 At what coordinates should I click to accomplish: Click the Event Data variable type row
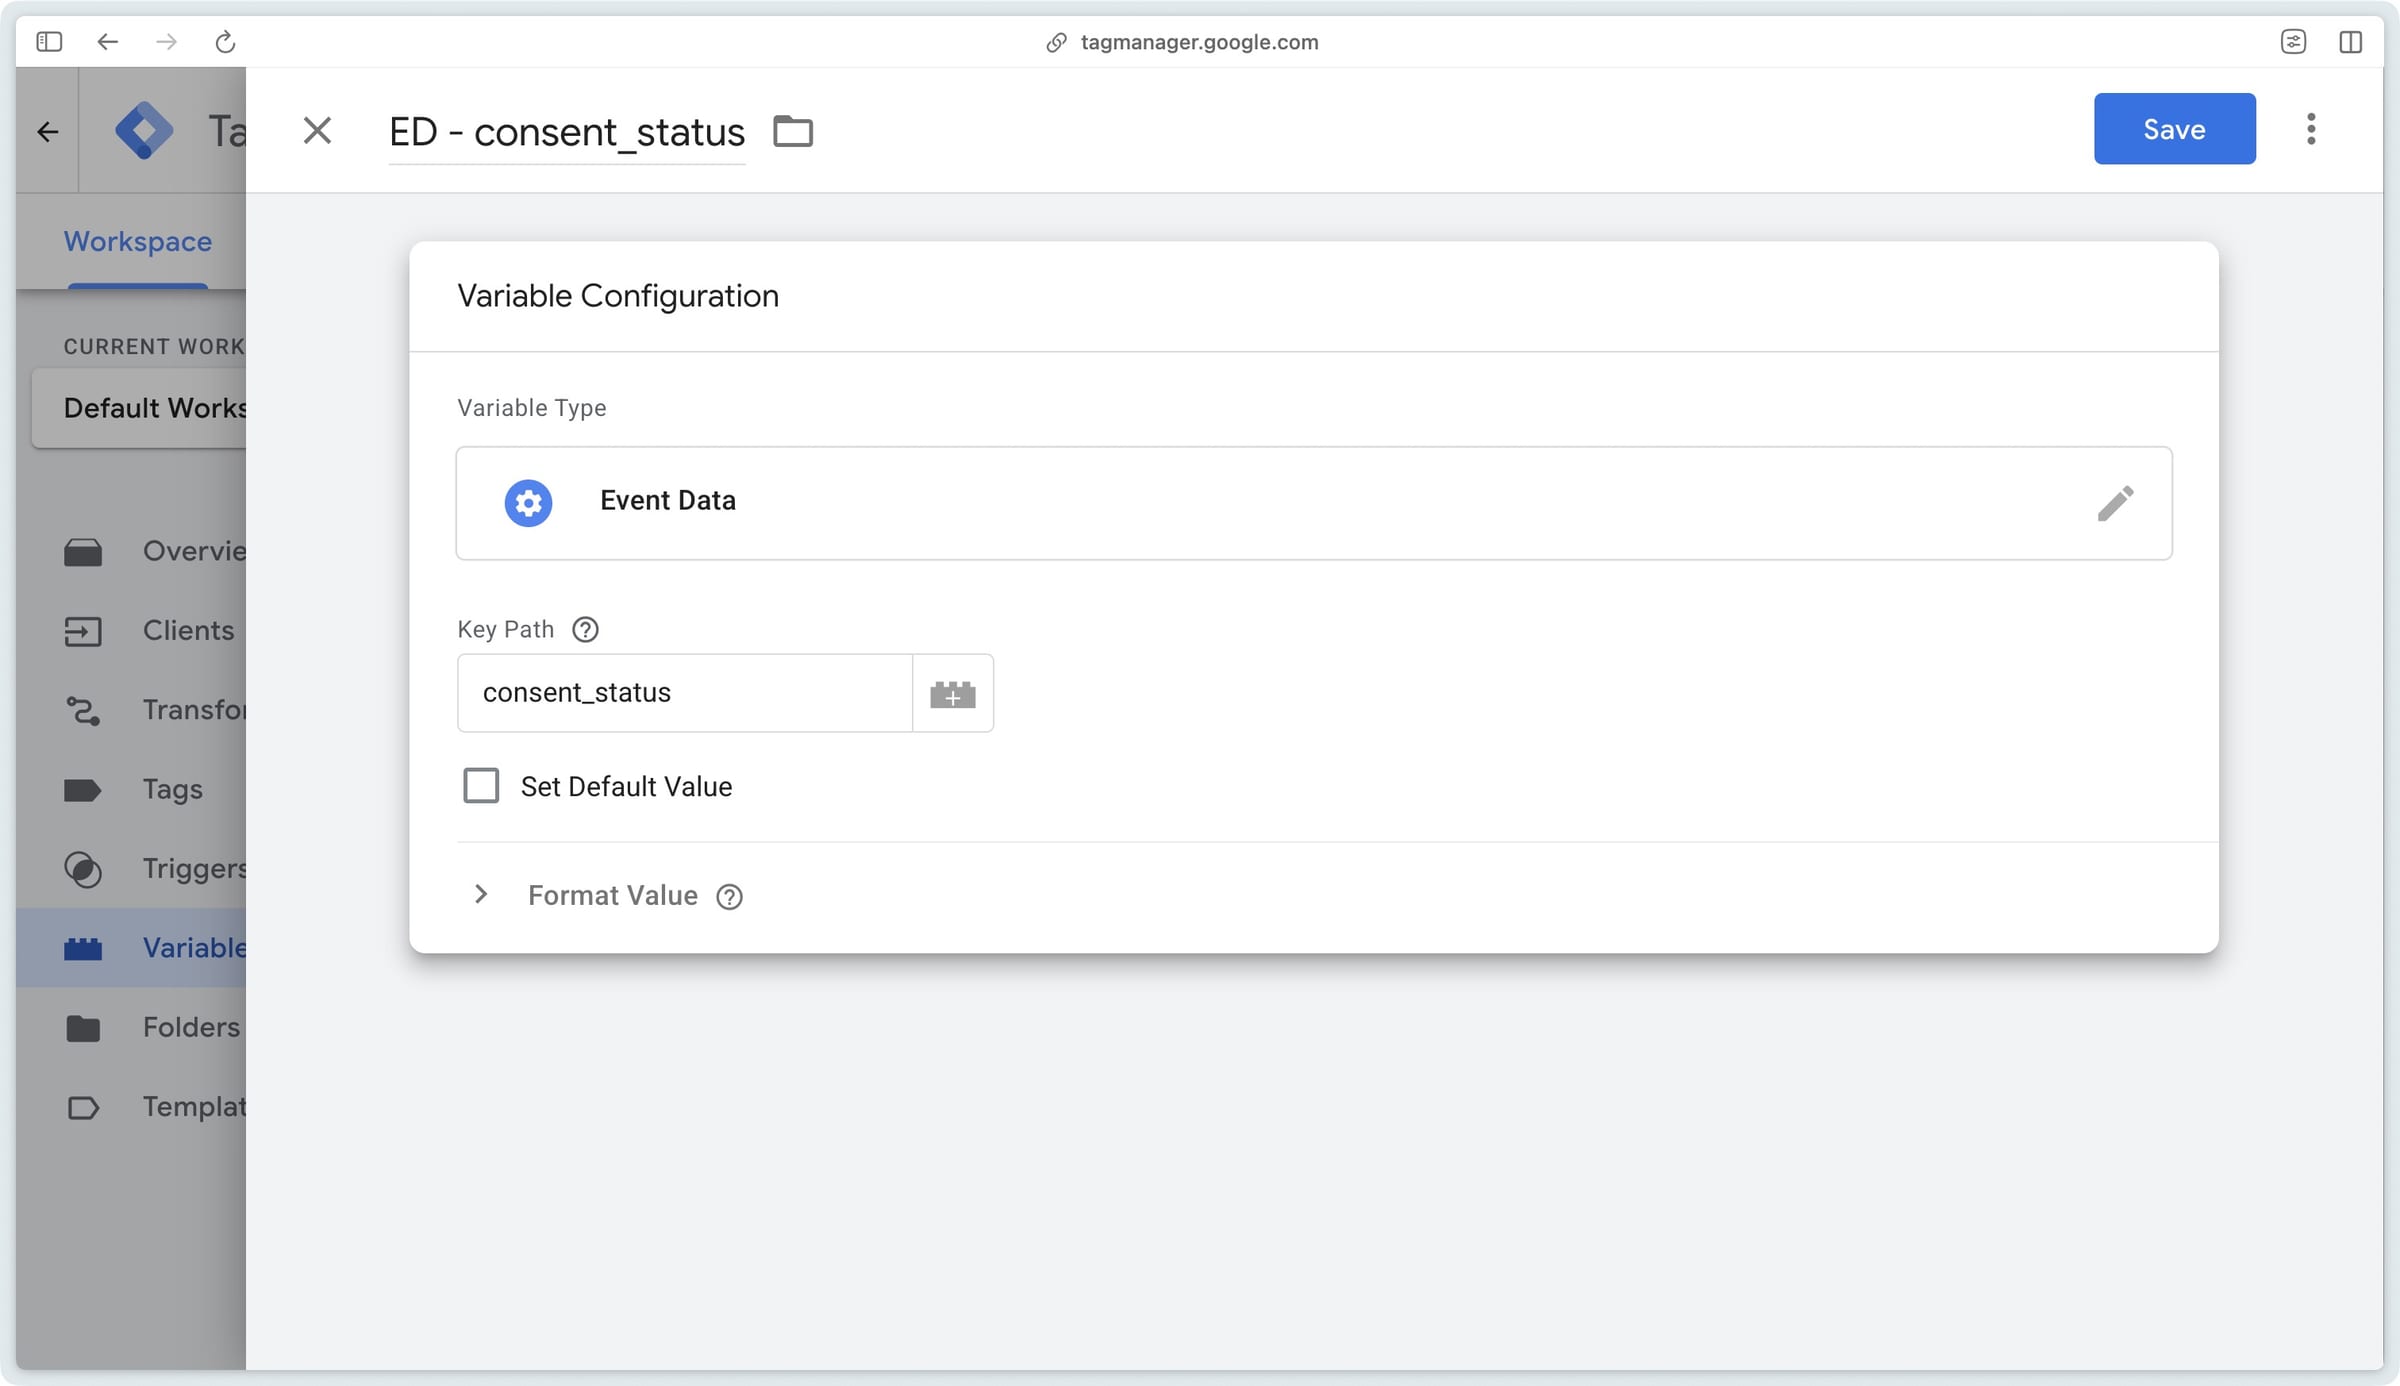[x=1313, y=503]
